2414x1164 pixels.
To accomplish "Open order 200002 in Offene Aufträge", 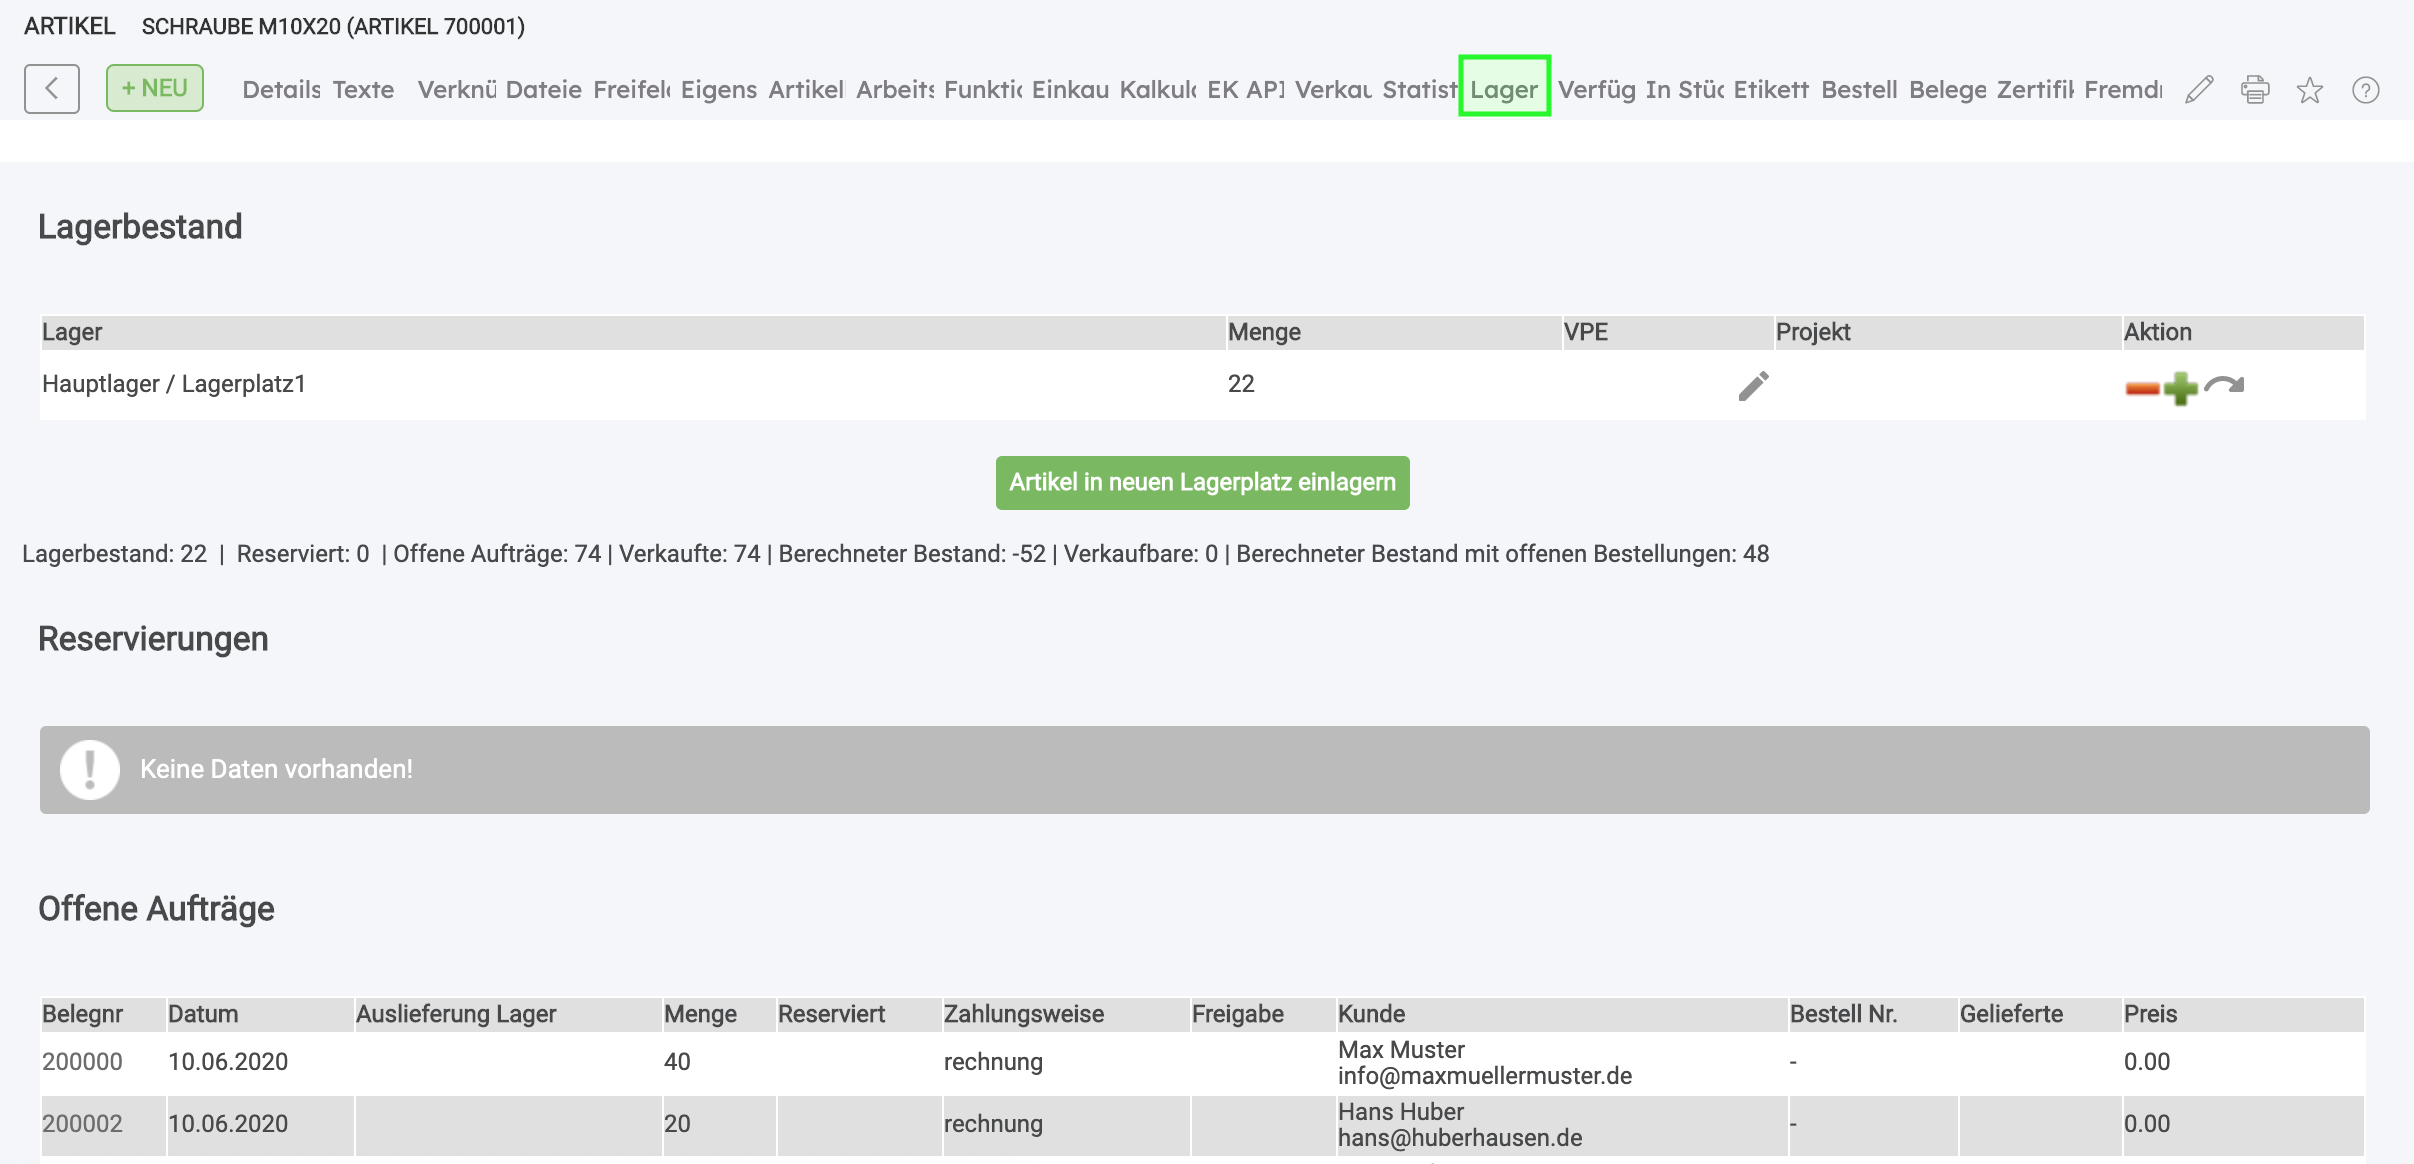I will (82, 1124).
